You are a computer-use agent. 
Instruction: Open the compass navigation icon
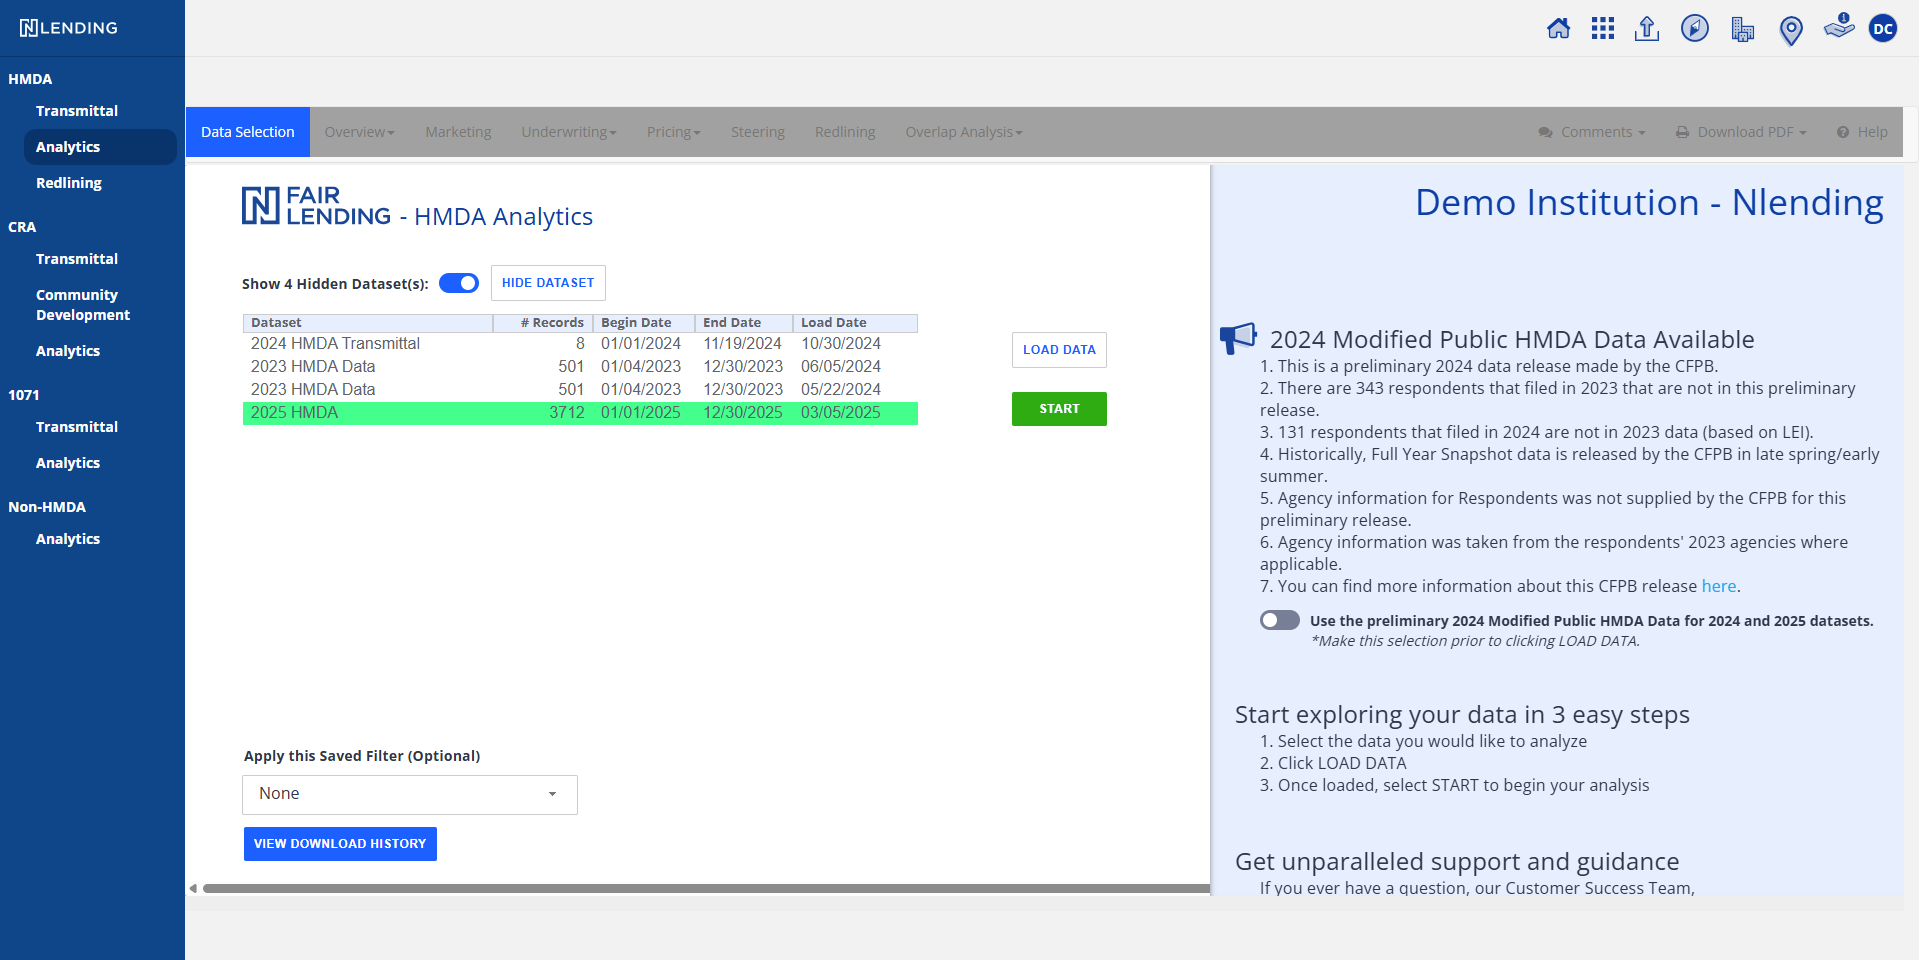[1695, 28]
